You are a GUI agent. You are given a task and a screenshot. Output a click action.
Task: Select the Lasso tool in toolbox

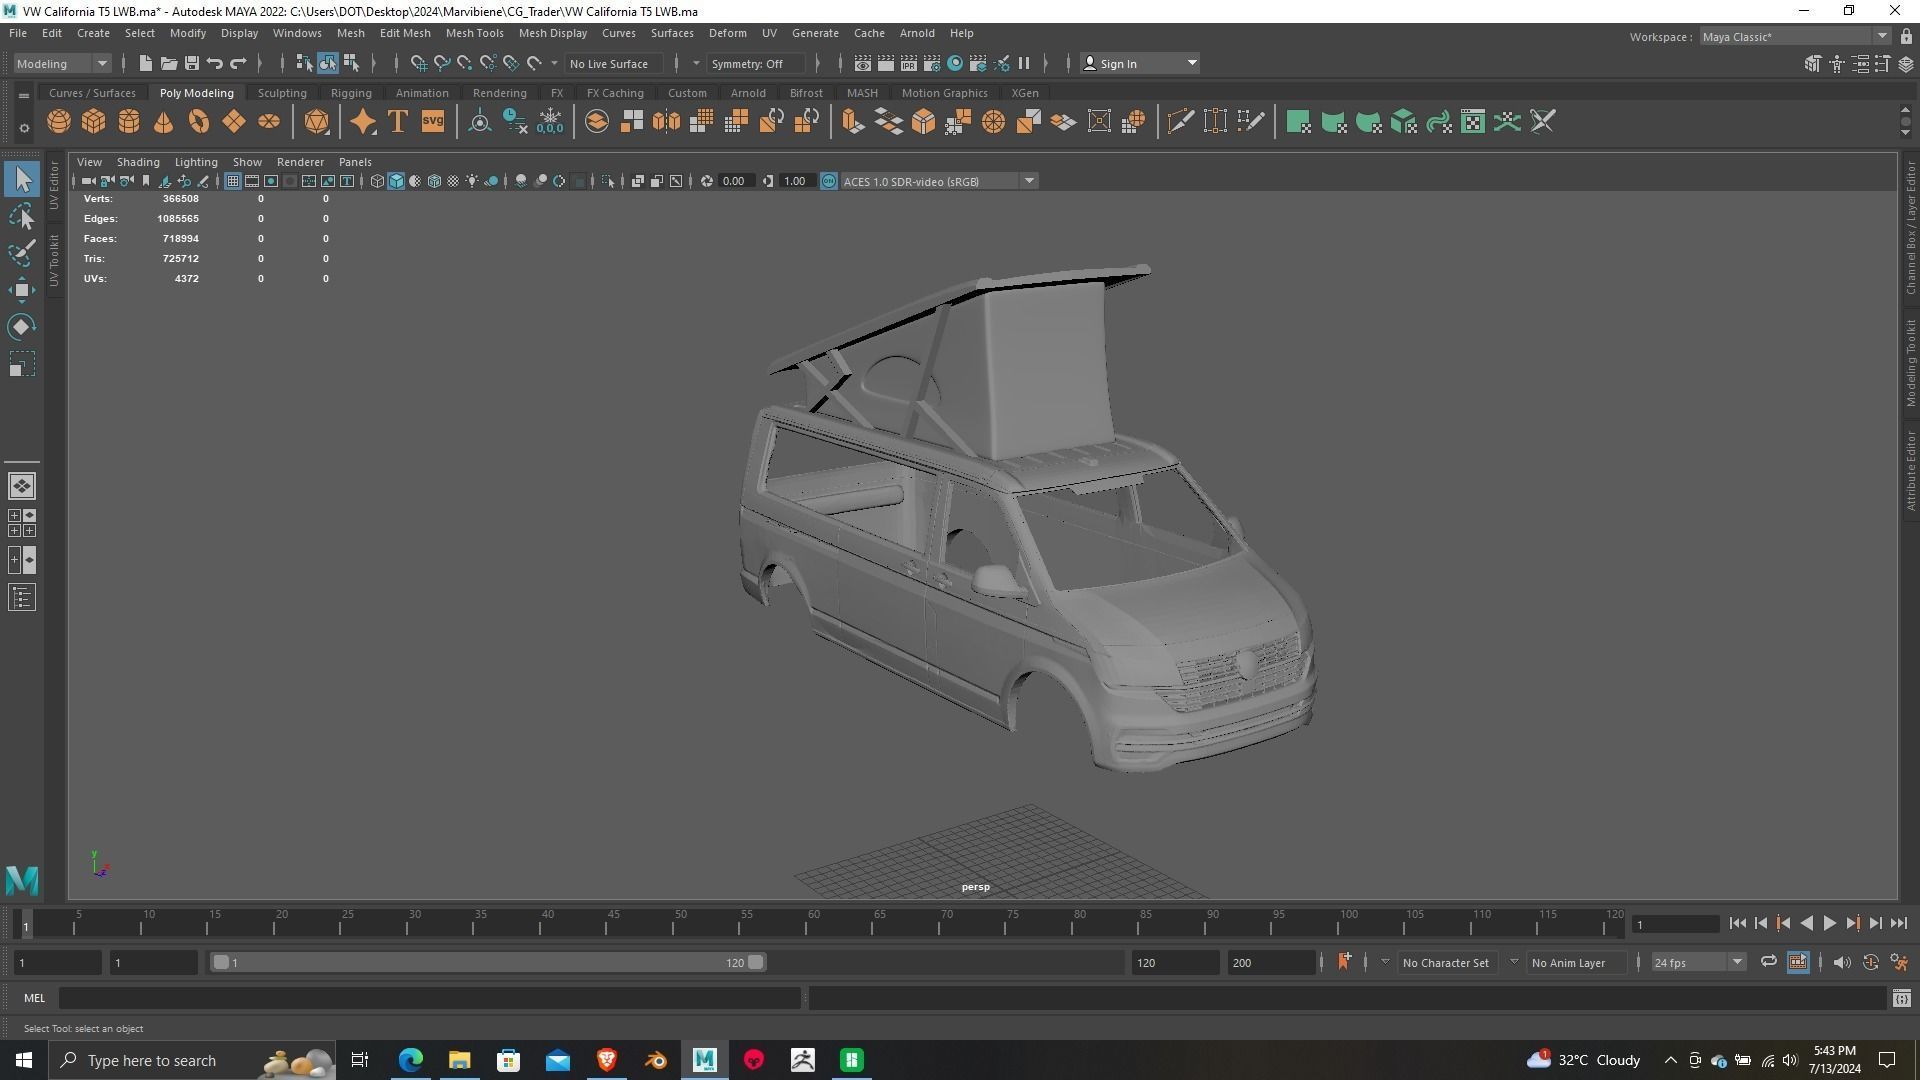pos(22,216)
